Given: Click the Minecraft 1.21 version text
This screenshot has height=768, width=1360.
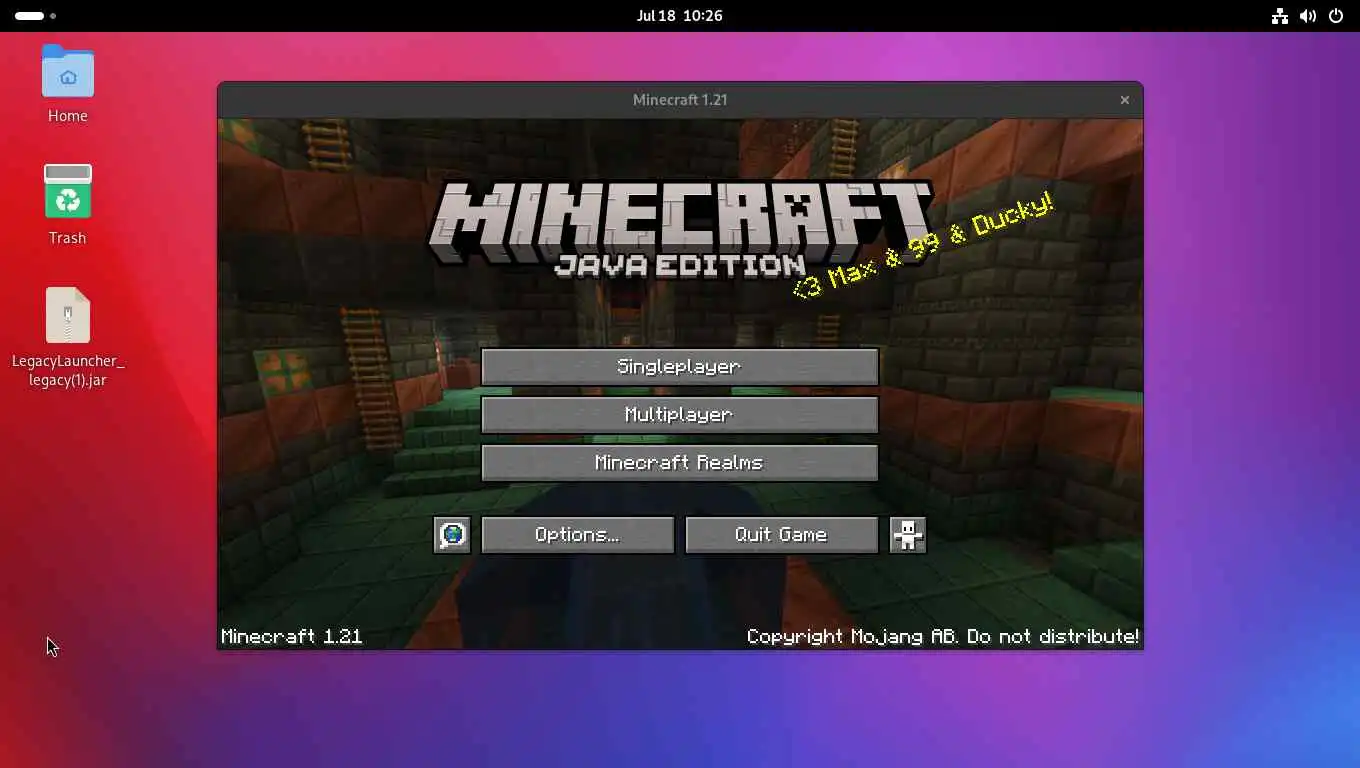Looking at the screenshot, I should (x=291, y=636).
